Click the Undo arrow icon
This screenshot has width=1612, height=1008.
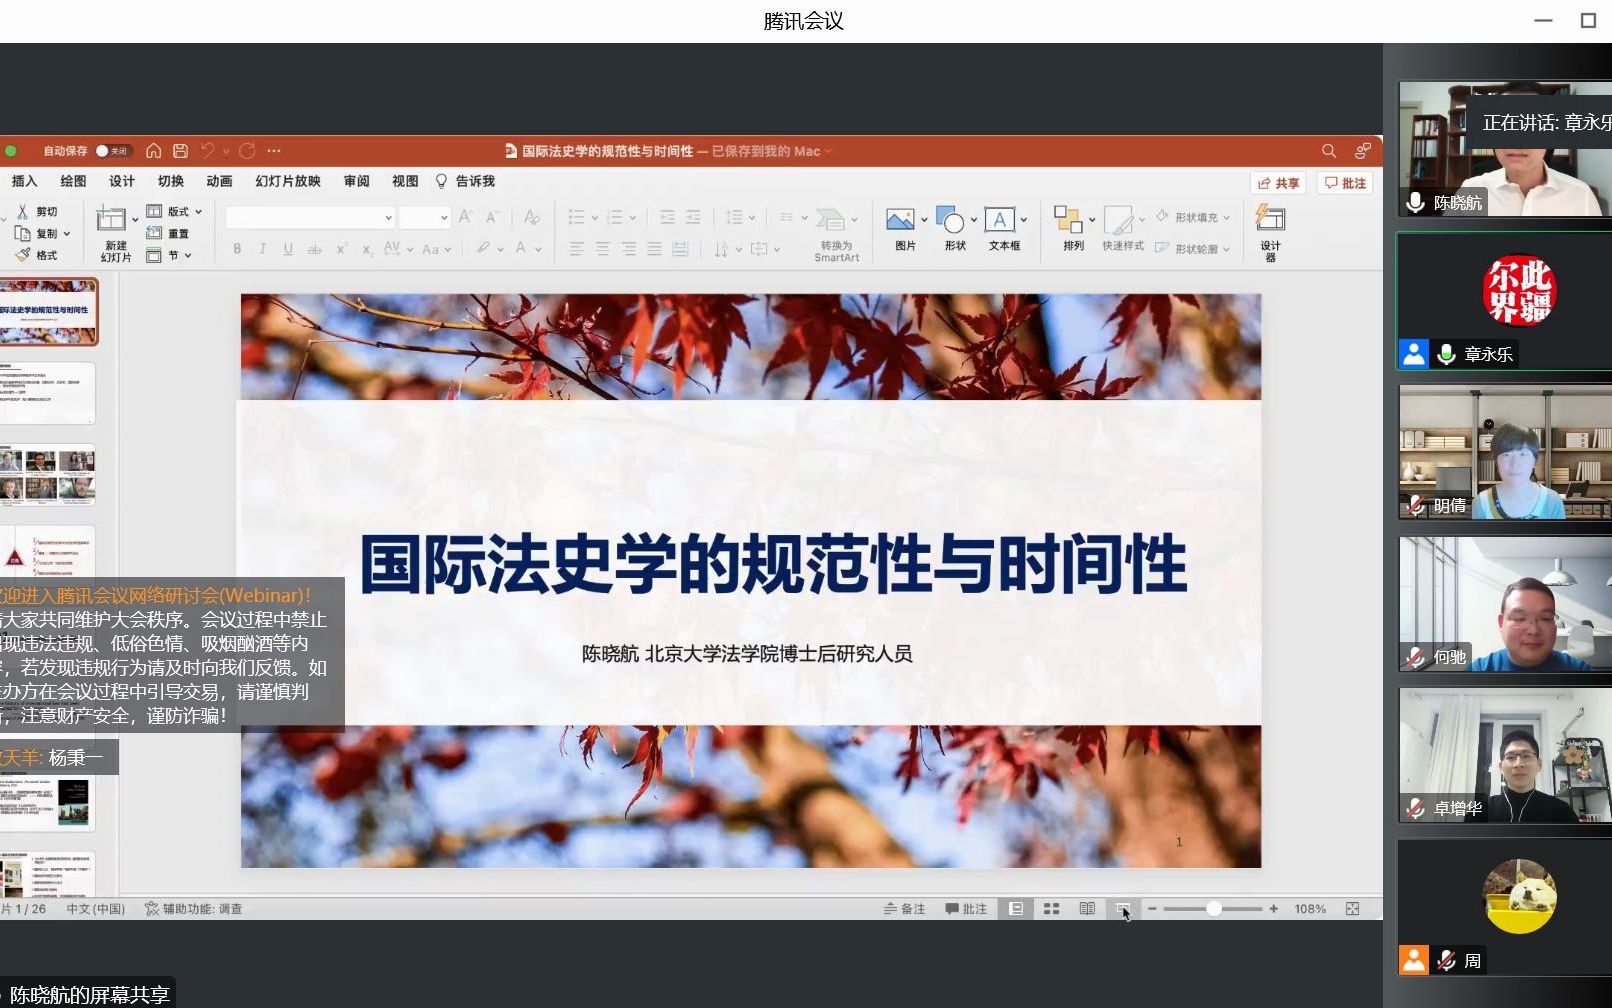click(x=207, y=151)
